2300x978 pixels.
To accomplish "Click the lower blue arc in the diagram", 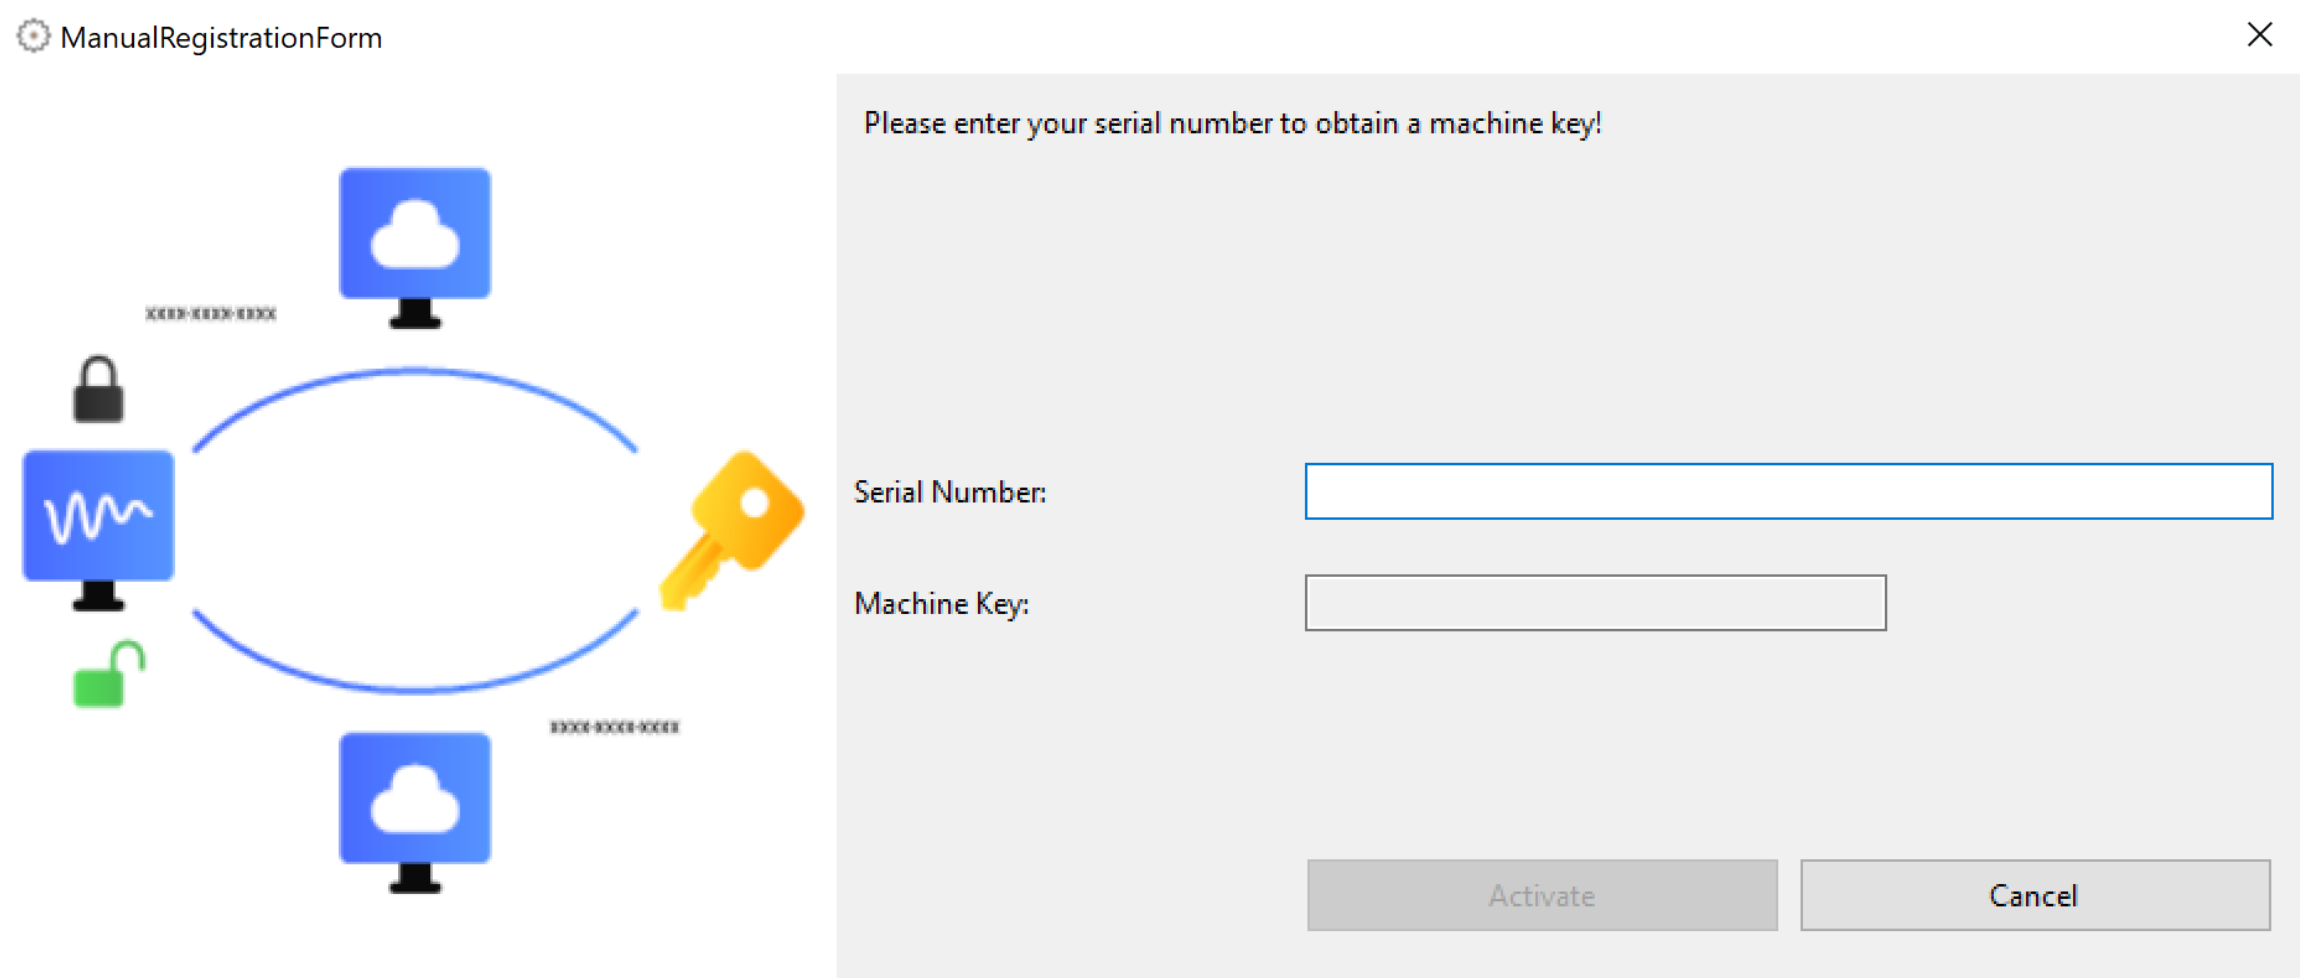I will (x=415, y=688).
